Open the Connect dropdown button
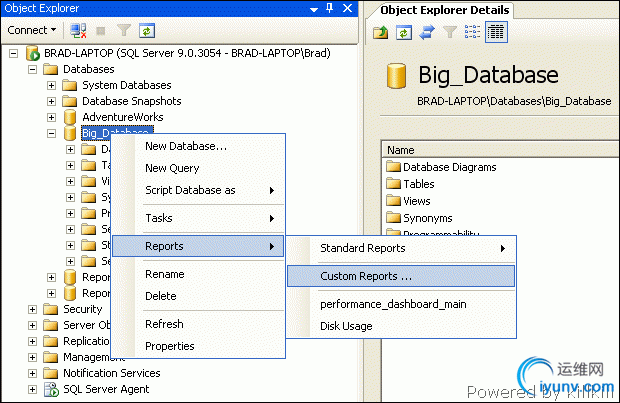 (x=32, y=30)
